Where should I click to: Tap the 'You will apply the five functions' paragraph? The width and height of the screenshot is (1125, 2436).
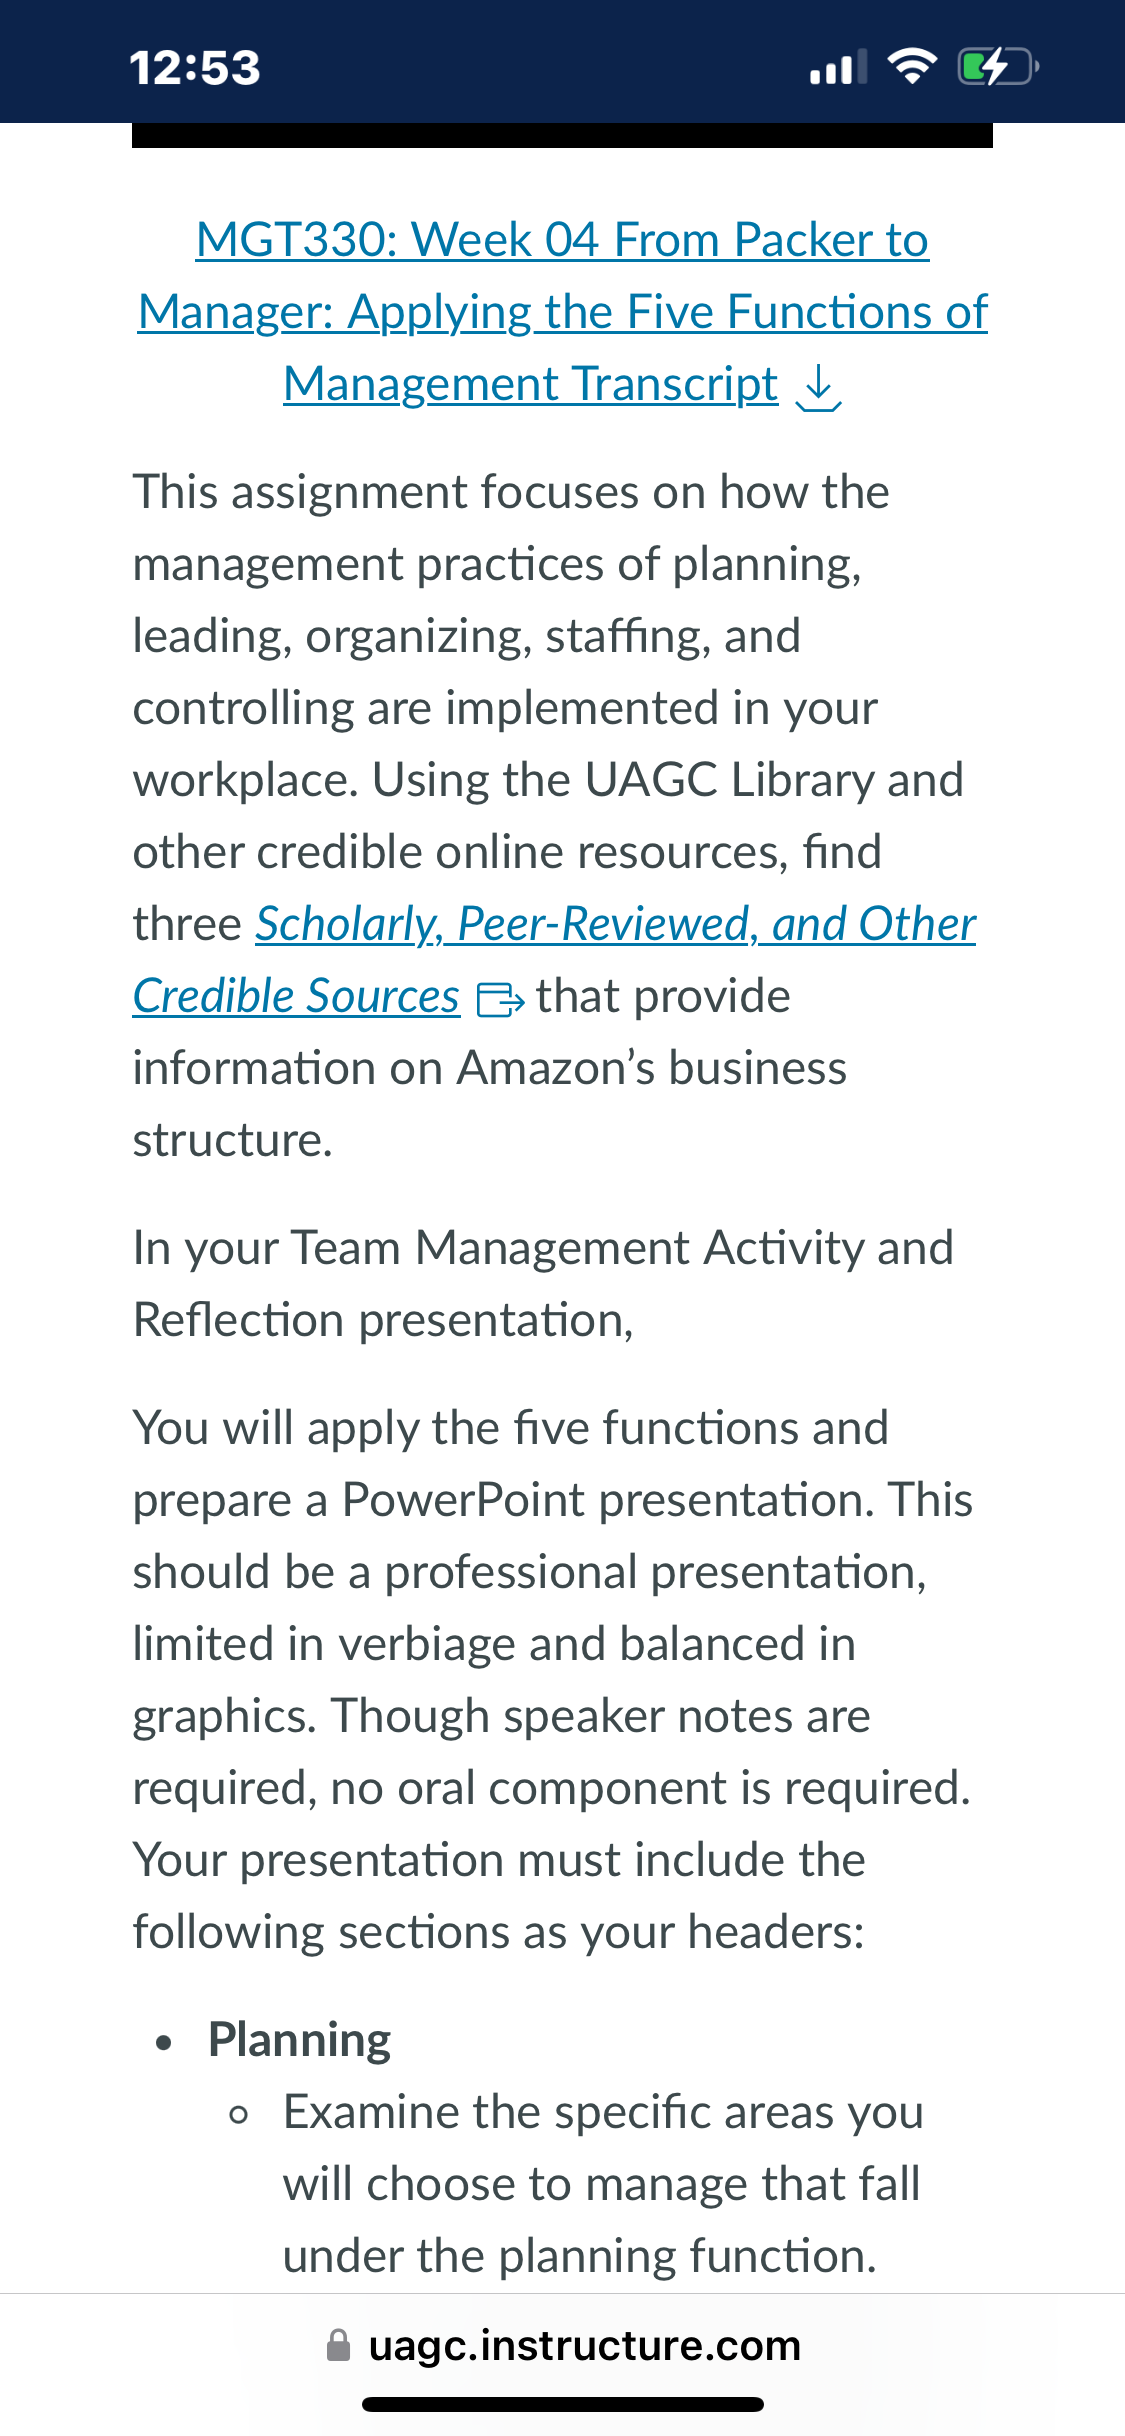(x=553, y=1680)
